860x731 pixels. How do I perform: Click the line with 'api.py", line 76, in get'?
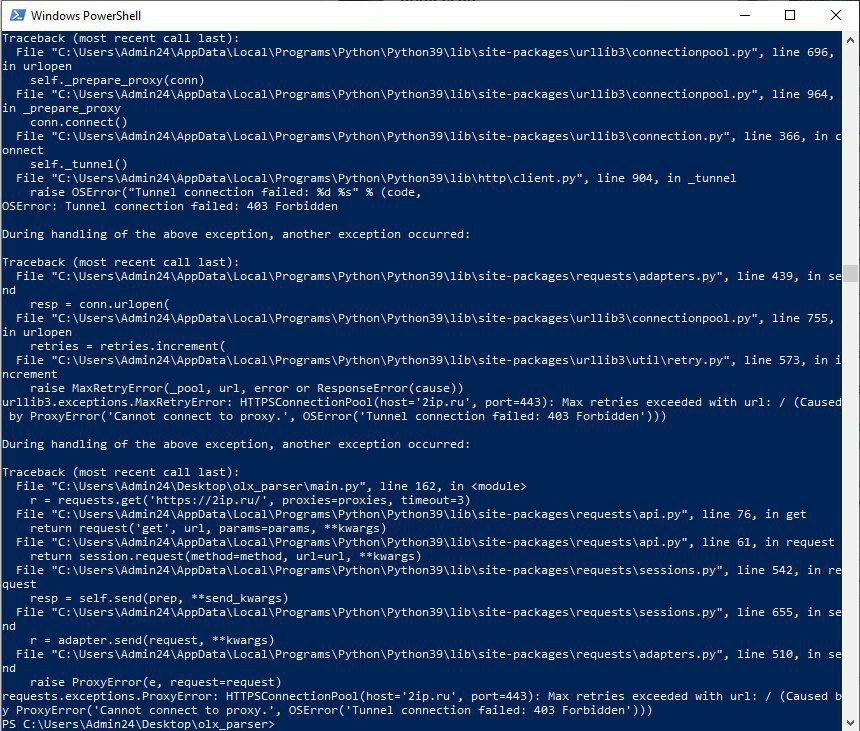[411, 514]
